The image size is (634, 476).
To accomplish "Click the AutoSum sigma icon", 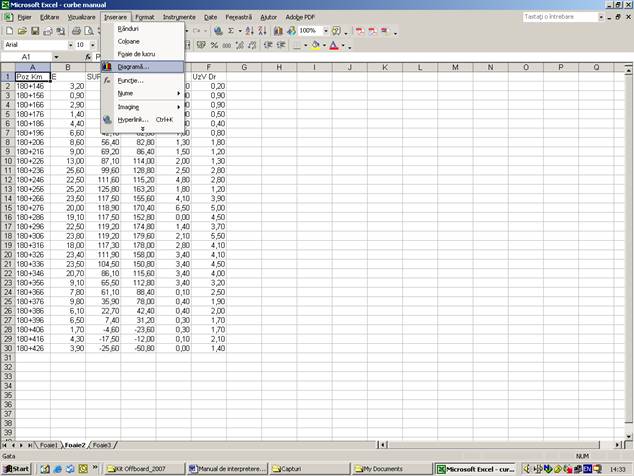I will coord(232,31).
